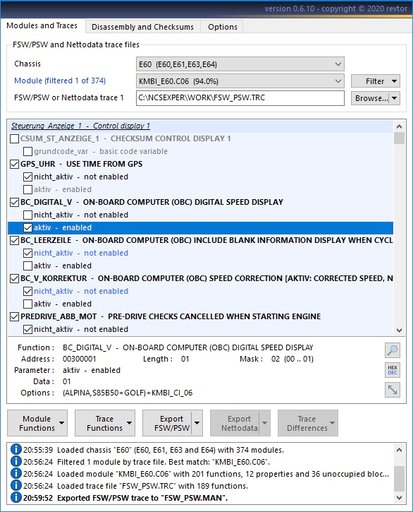Click info icon beside Exported FSW/PSW entry

tap(16, 498)
